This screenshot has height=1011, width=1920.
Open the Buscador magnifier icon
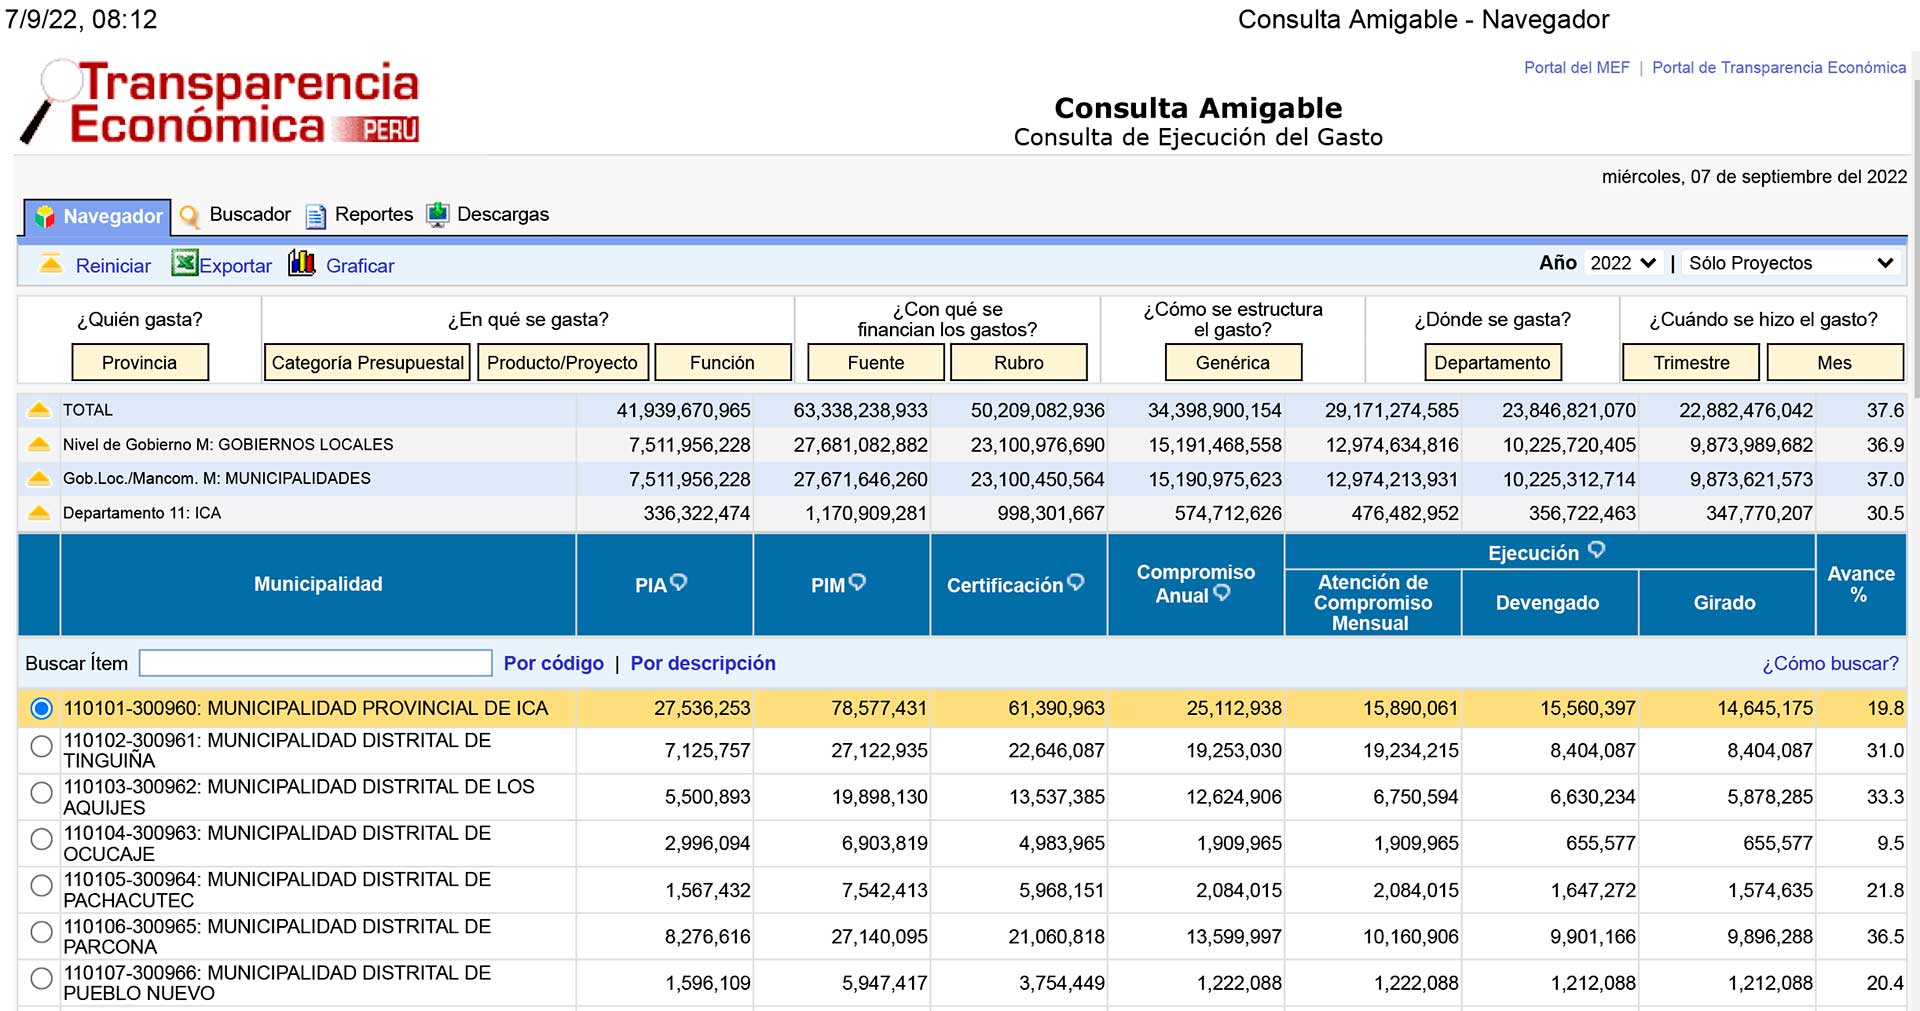(189, 215)
